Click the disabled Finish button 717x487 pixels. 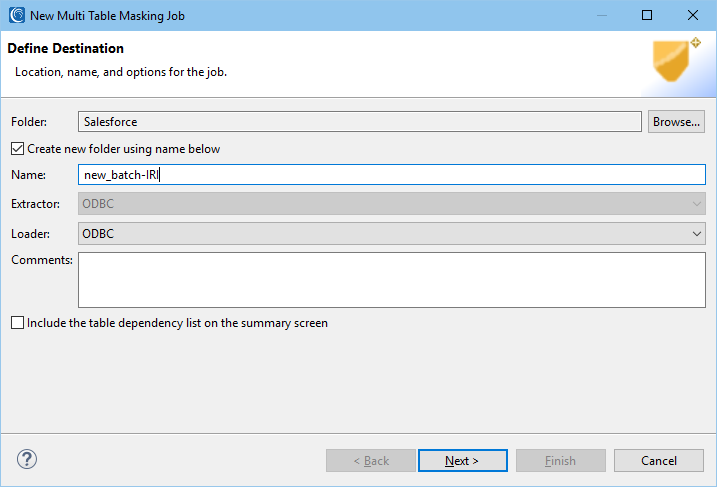tap(561, 460)
